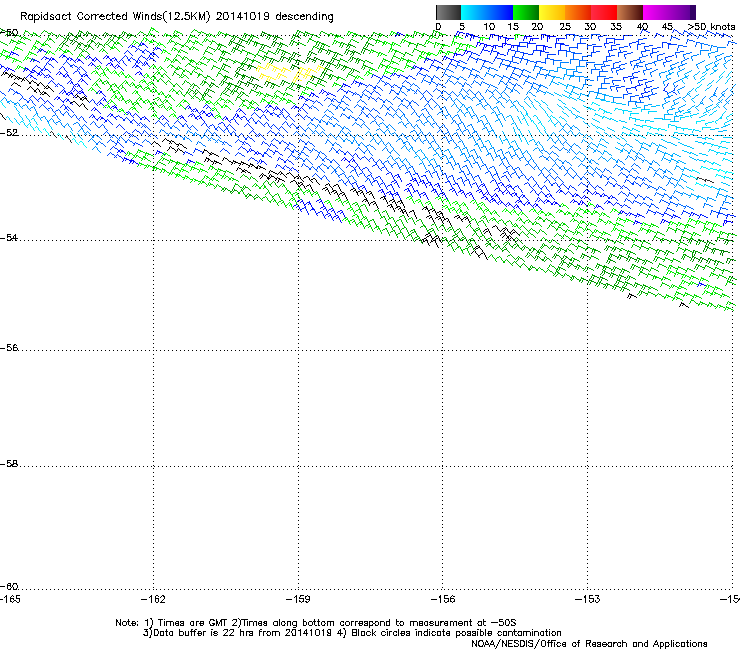
Task: Click the date '20141019 descending' in title
Action: pos(275,17)
